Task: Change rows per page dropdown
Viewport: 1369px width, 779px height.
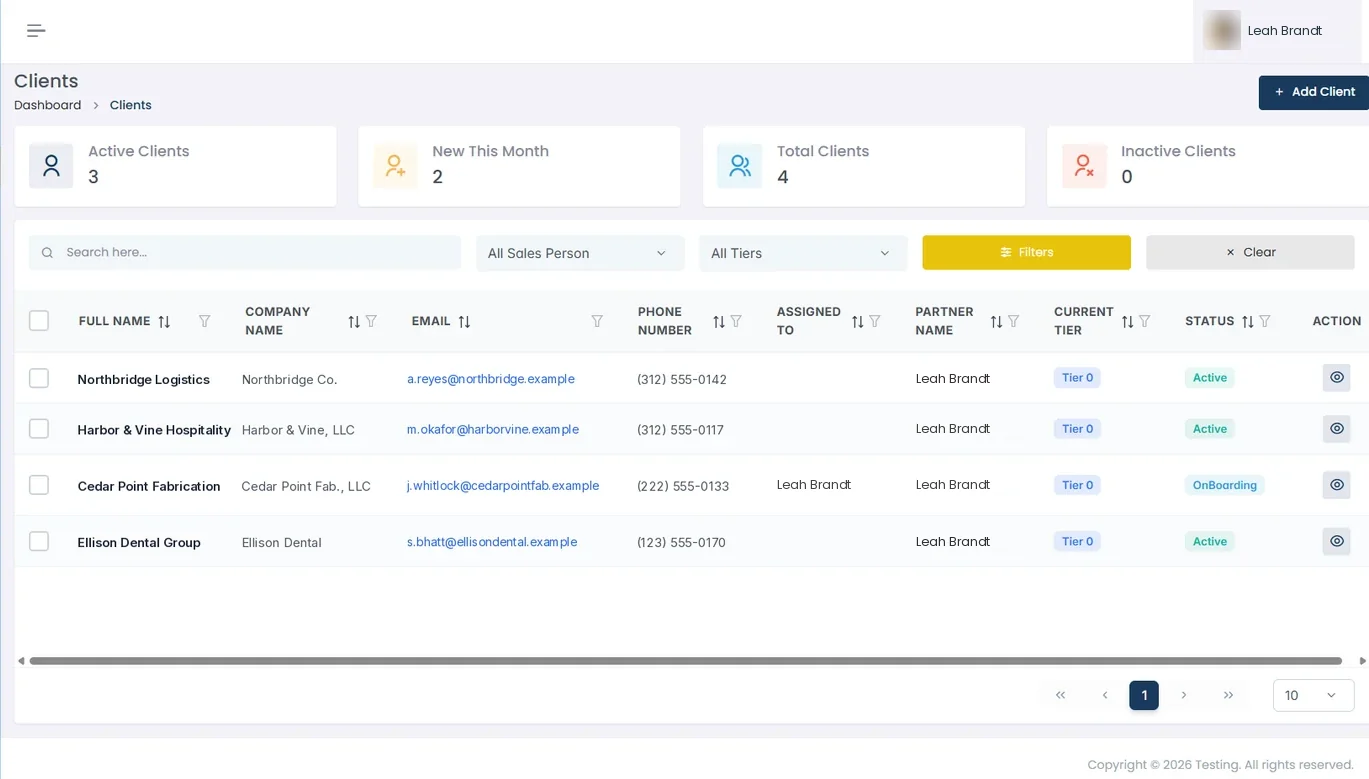Action: point(1313,695)
